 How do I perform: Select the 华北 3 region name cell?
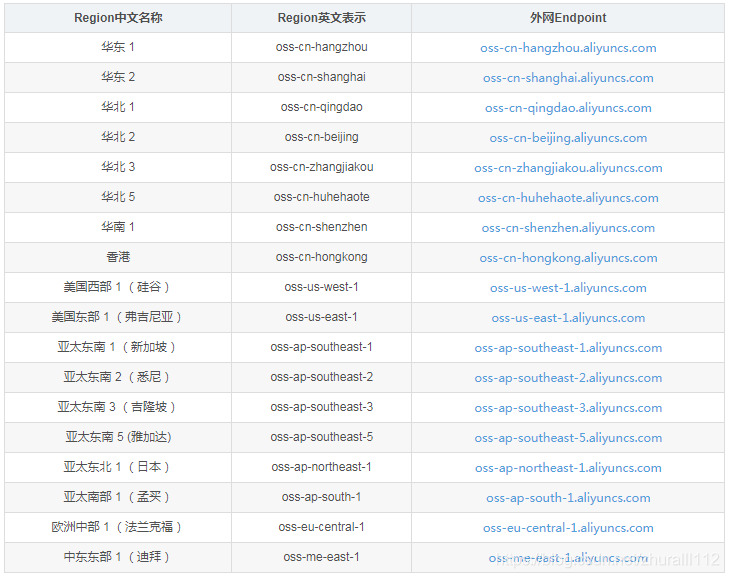118,167
